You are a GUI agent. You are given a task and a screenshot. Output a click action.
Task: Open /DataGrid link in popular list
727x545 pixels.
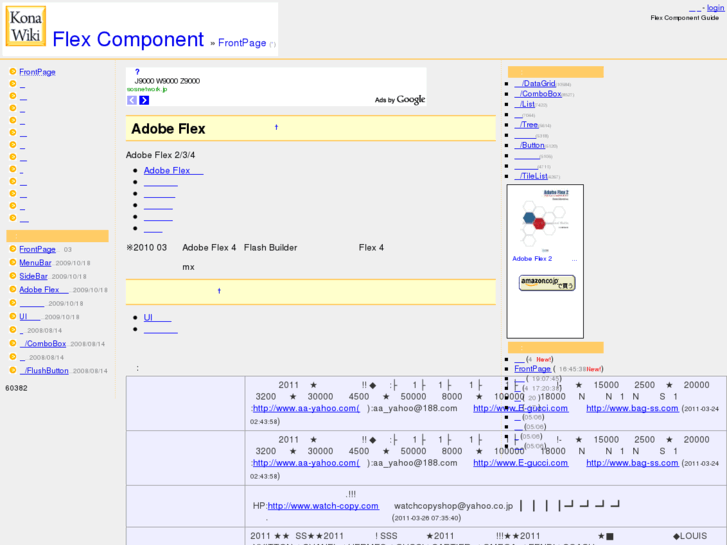(x=535, y=83)
